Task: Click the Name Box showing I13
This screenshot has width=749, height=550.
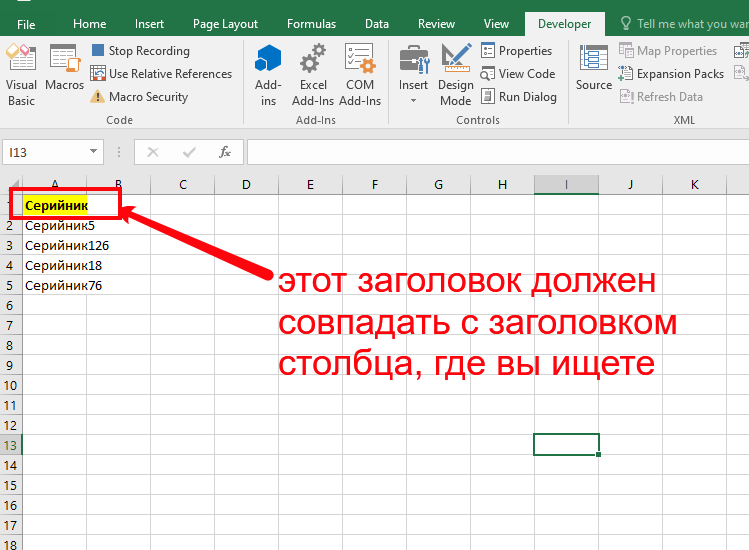Action: tap(45, 152)
